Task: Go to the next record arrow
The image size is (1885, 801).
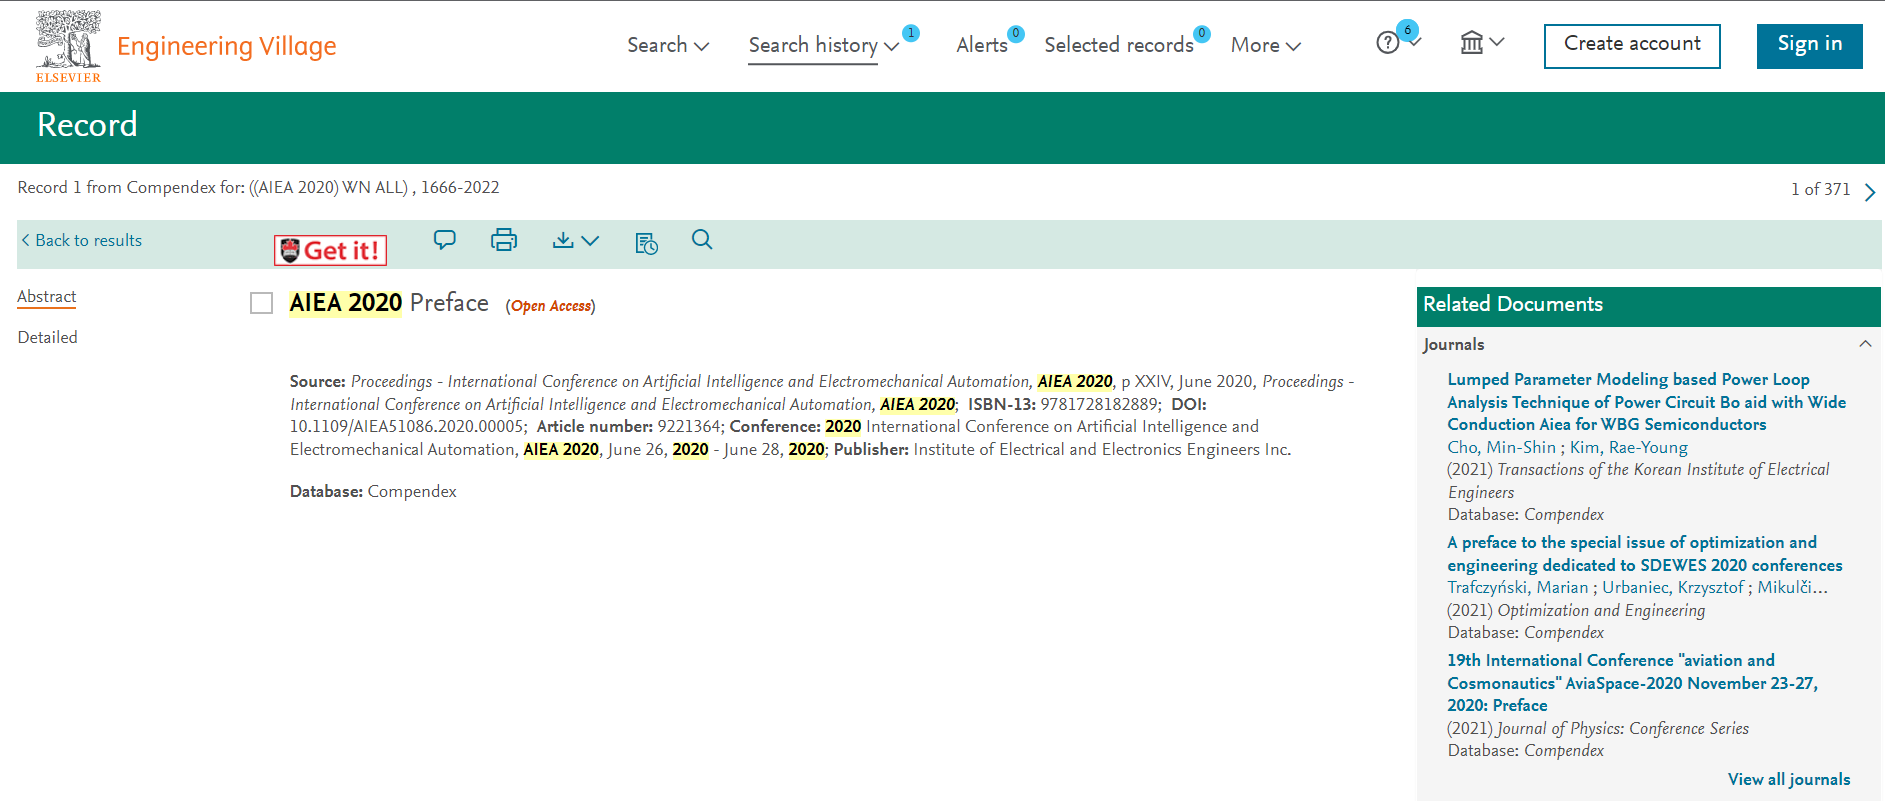Action: [x=1869, y=192]
